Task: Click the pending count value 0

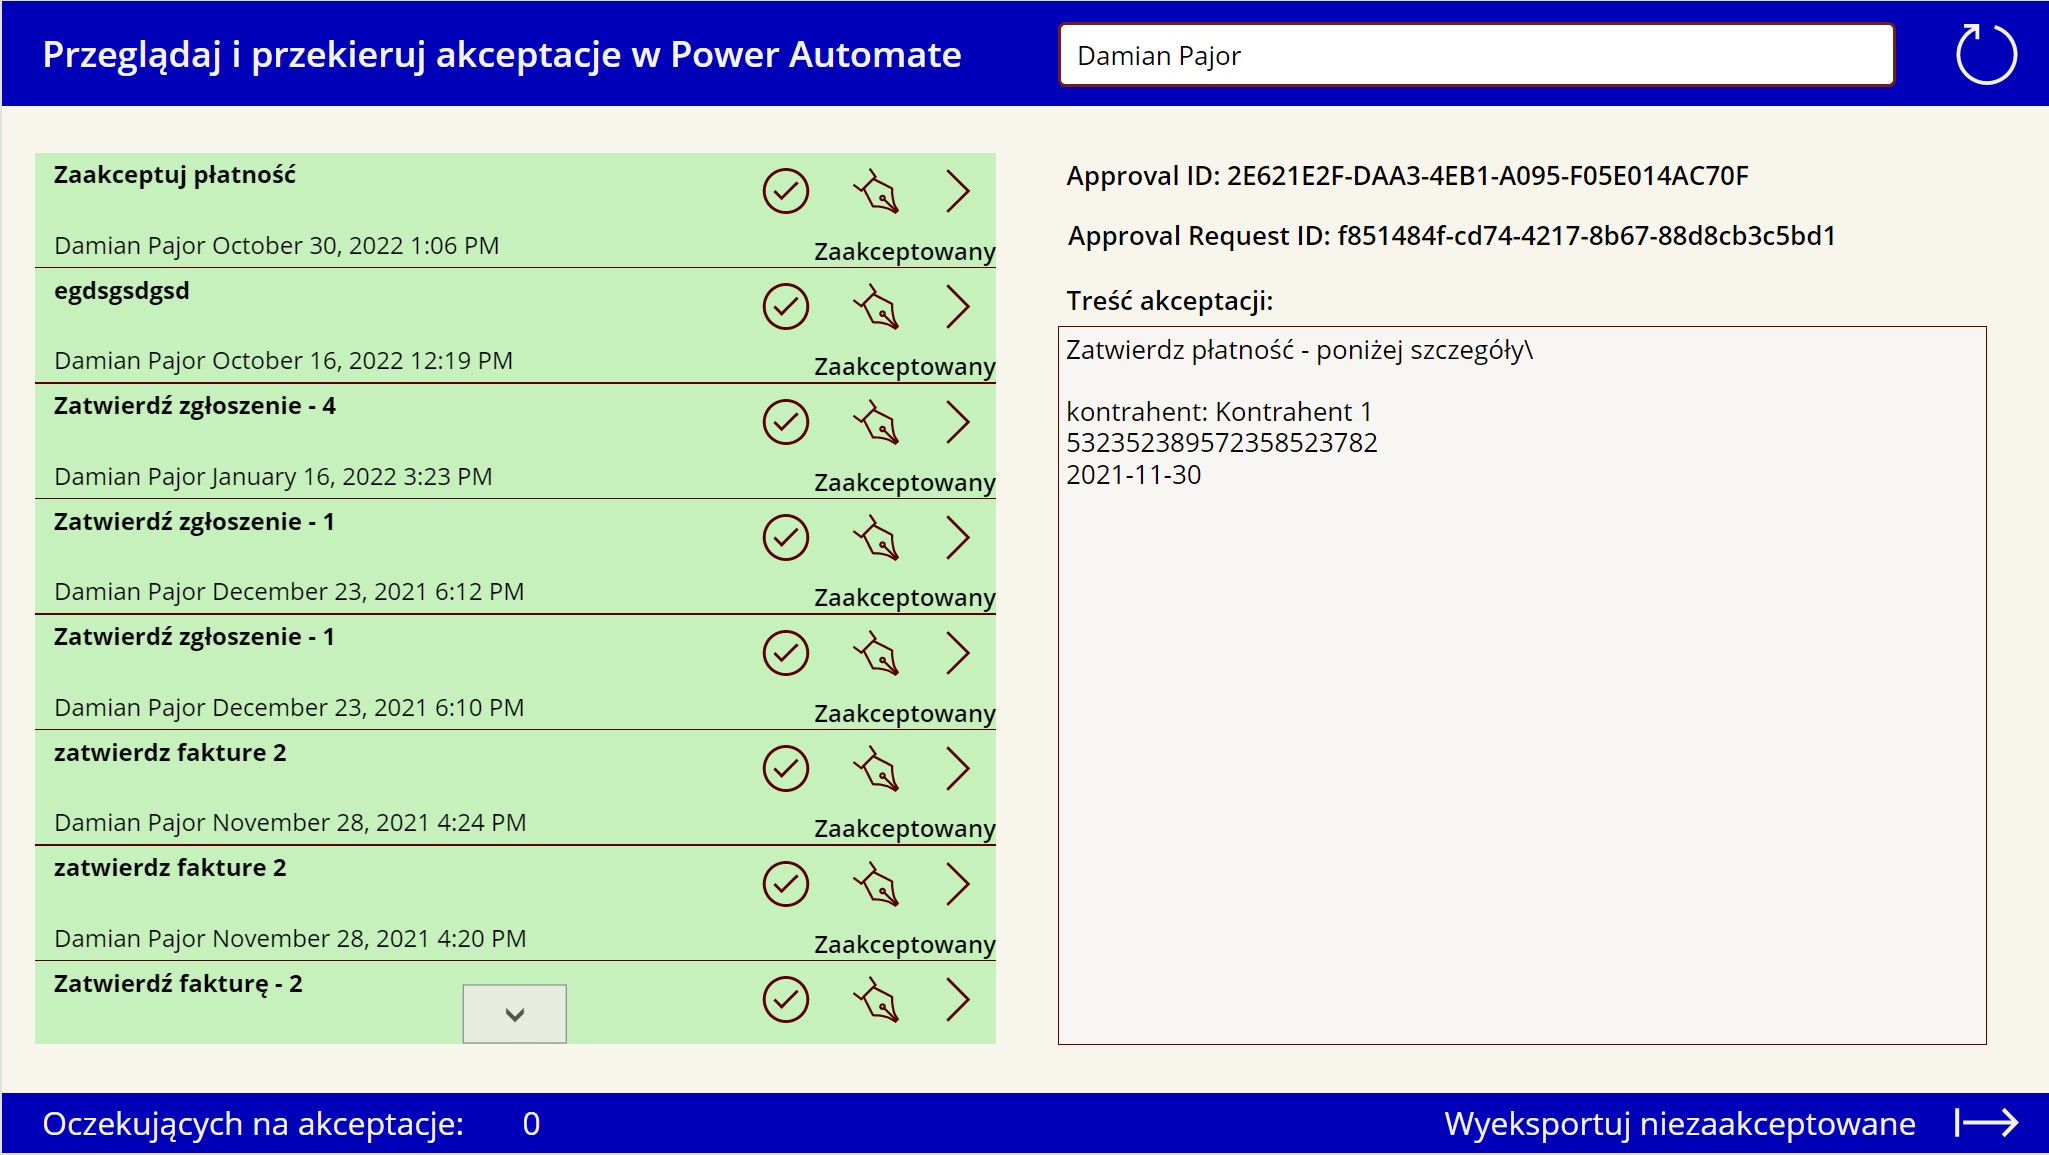Action: coord(531,1124)
